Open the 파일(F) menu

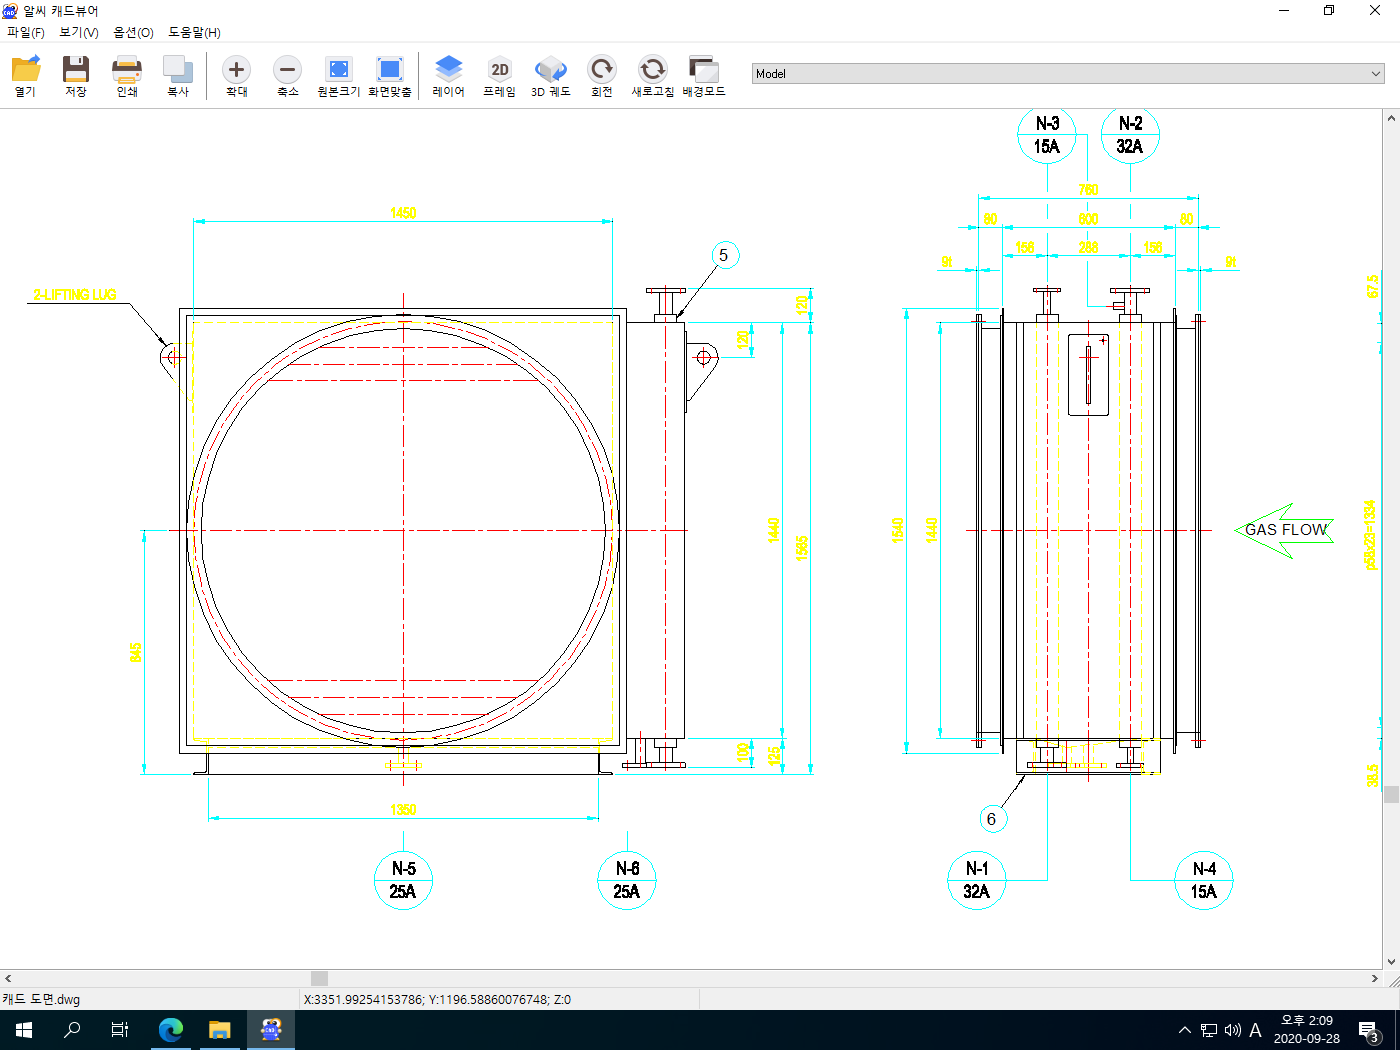26,32
